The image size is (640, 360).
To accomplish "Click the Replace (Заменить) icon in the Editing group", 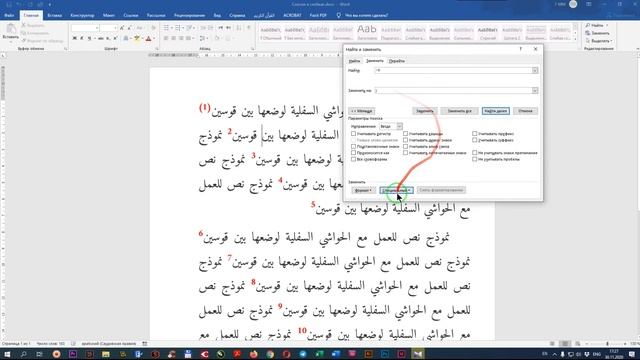I will click(x=588, y=33).
